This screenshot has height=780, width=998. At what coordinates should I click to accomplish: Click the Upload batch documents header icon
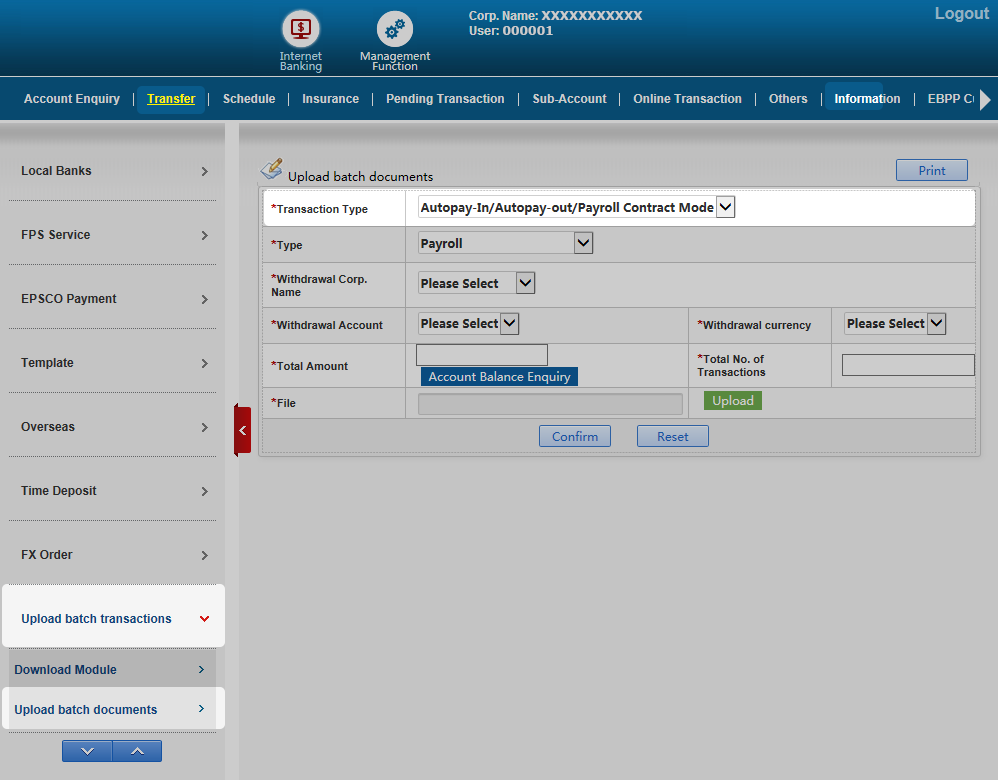click(272, 169)
